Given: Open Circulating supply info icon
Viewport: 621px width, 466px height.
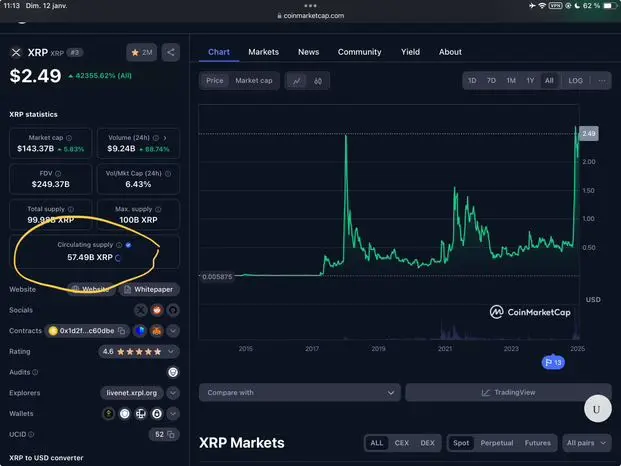Looking at the screenshot, I should tap(119, 245).
